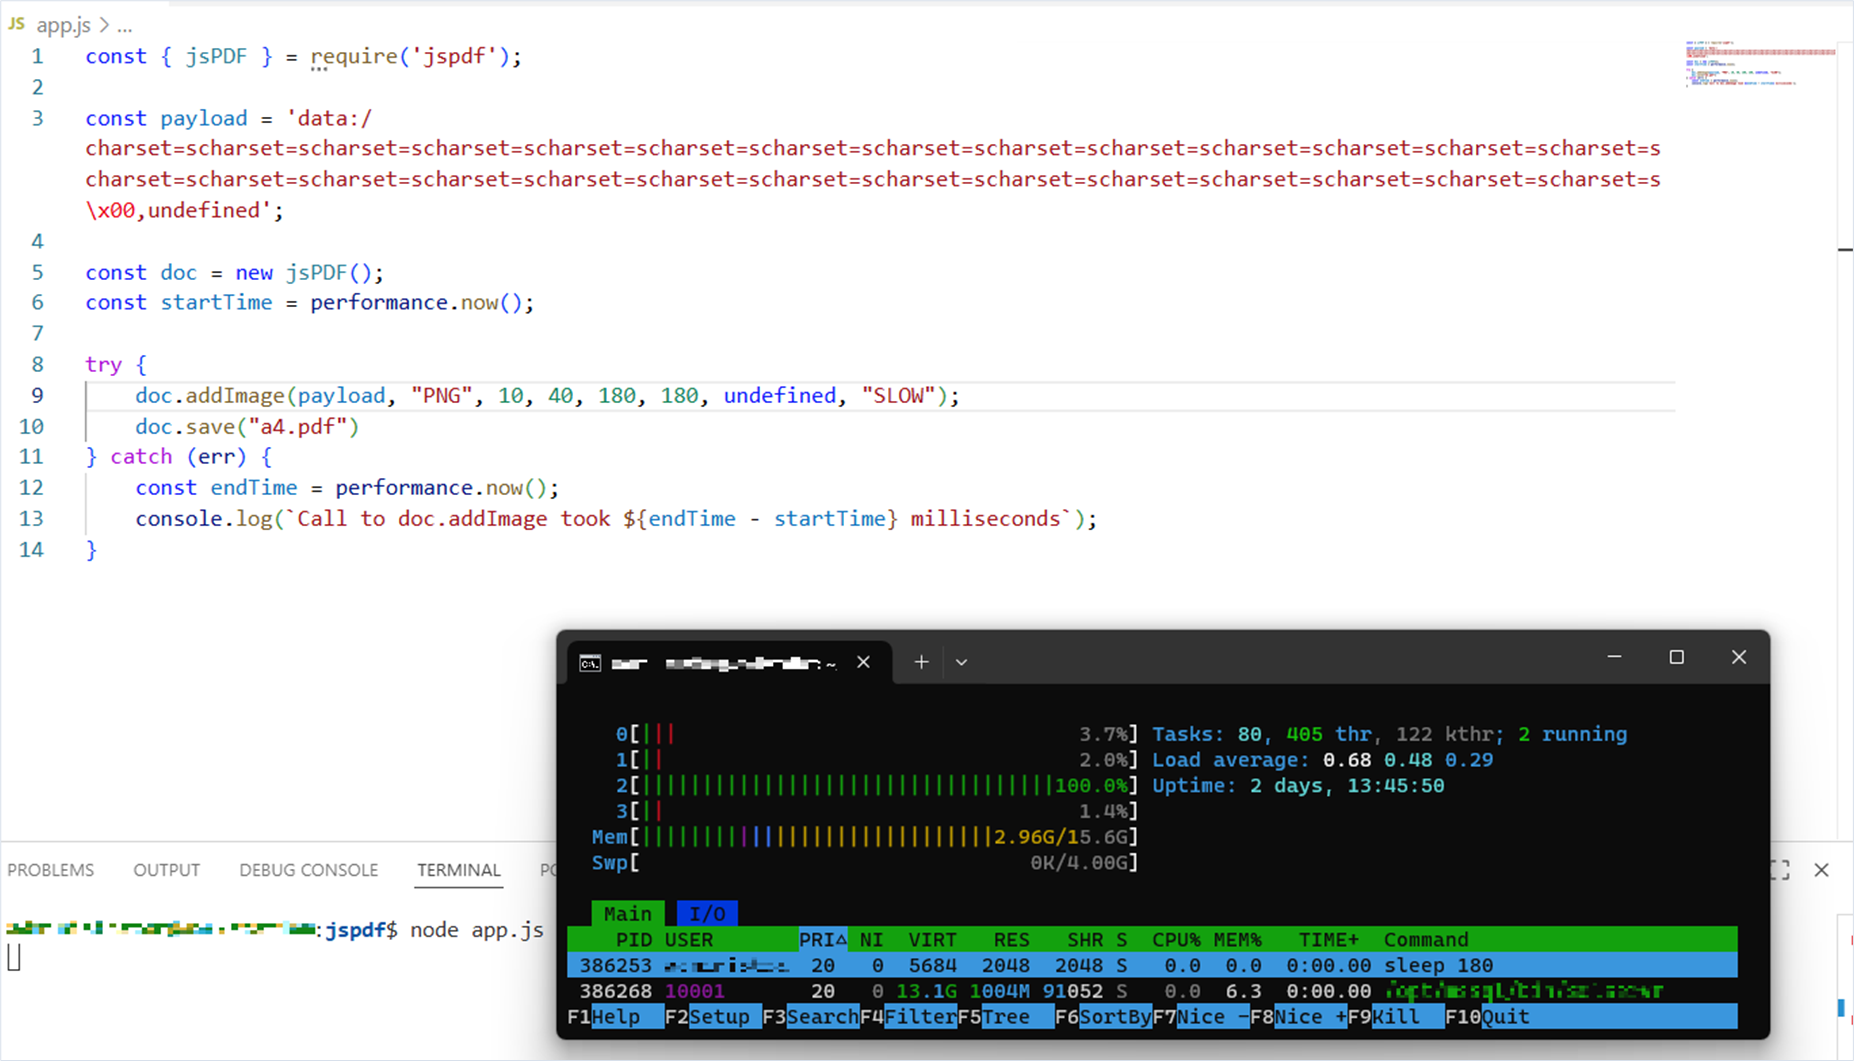Expand the terminal profile dropdown chevron
1854x1061 pixels.
click(x=961, y=662)
